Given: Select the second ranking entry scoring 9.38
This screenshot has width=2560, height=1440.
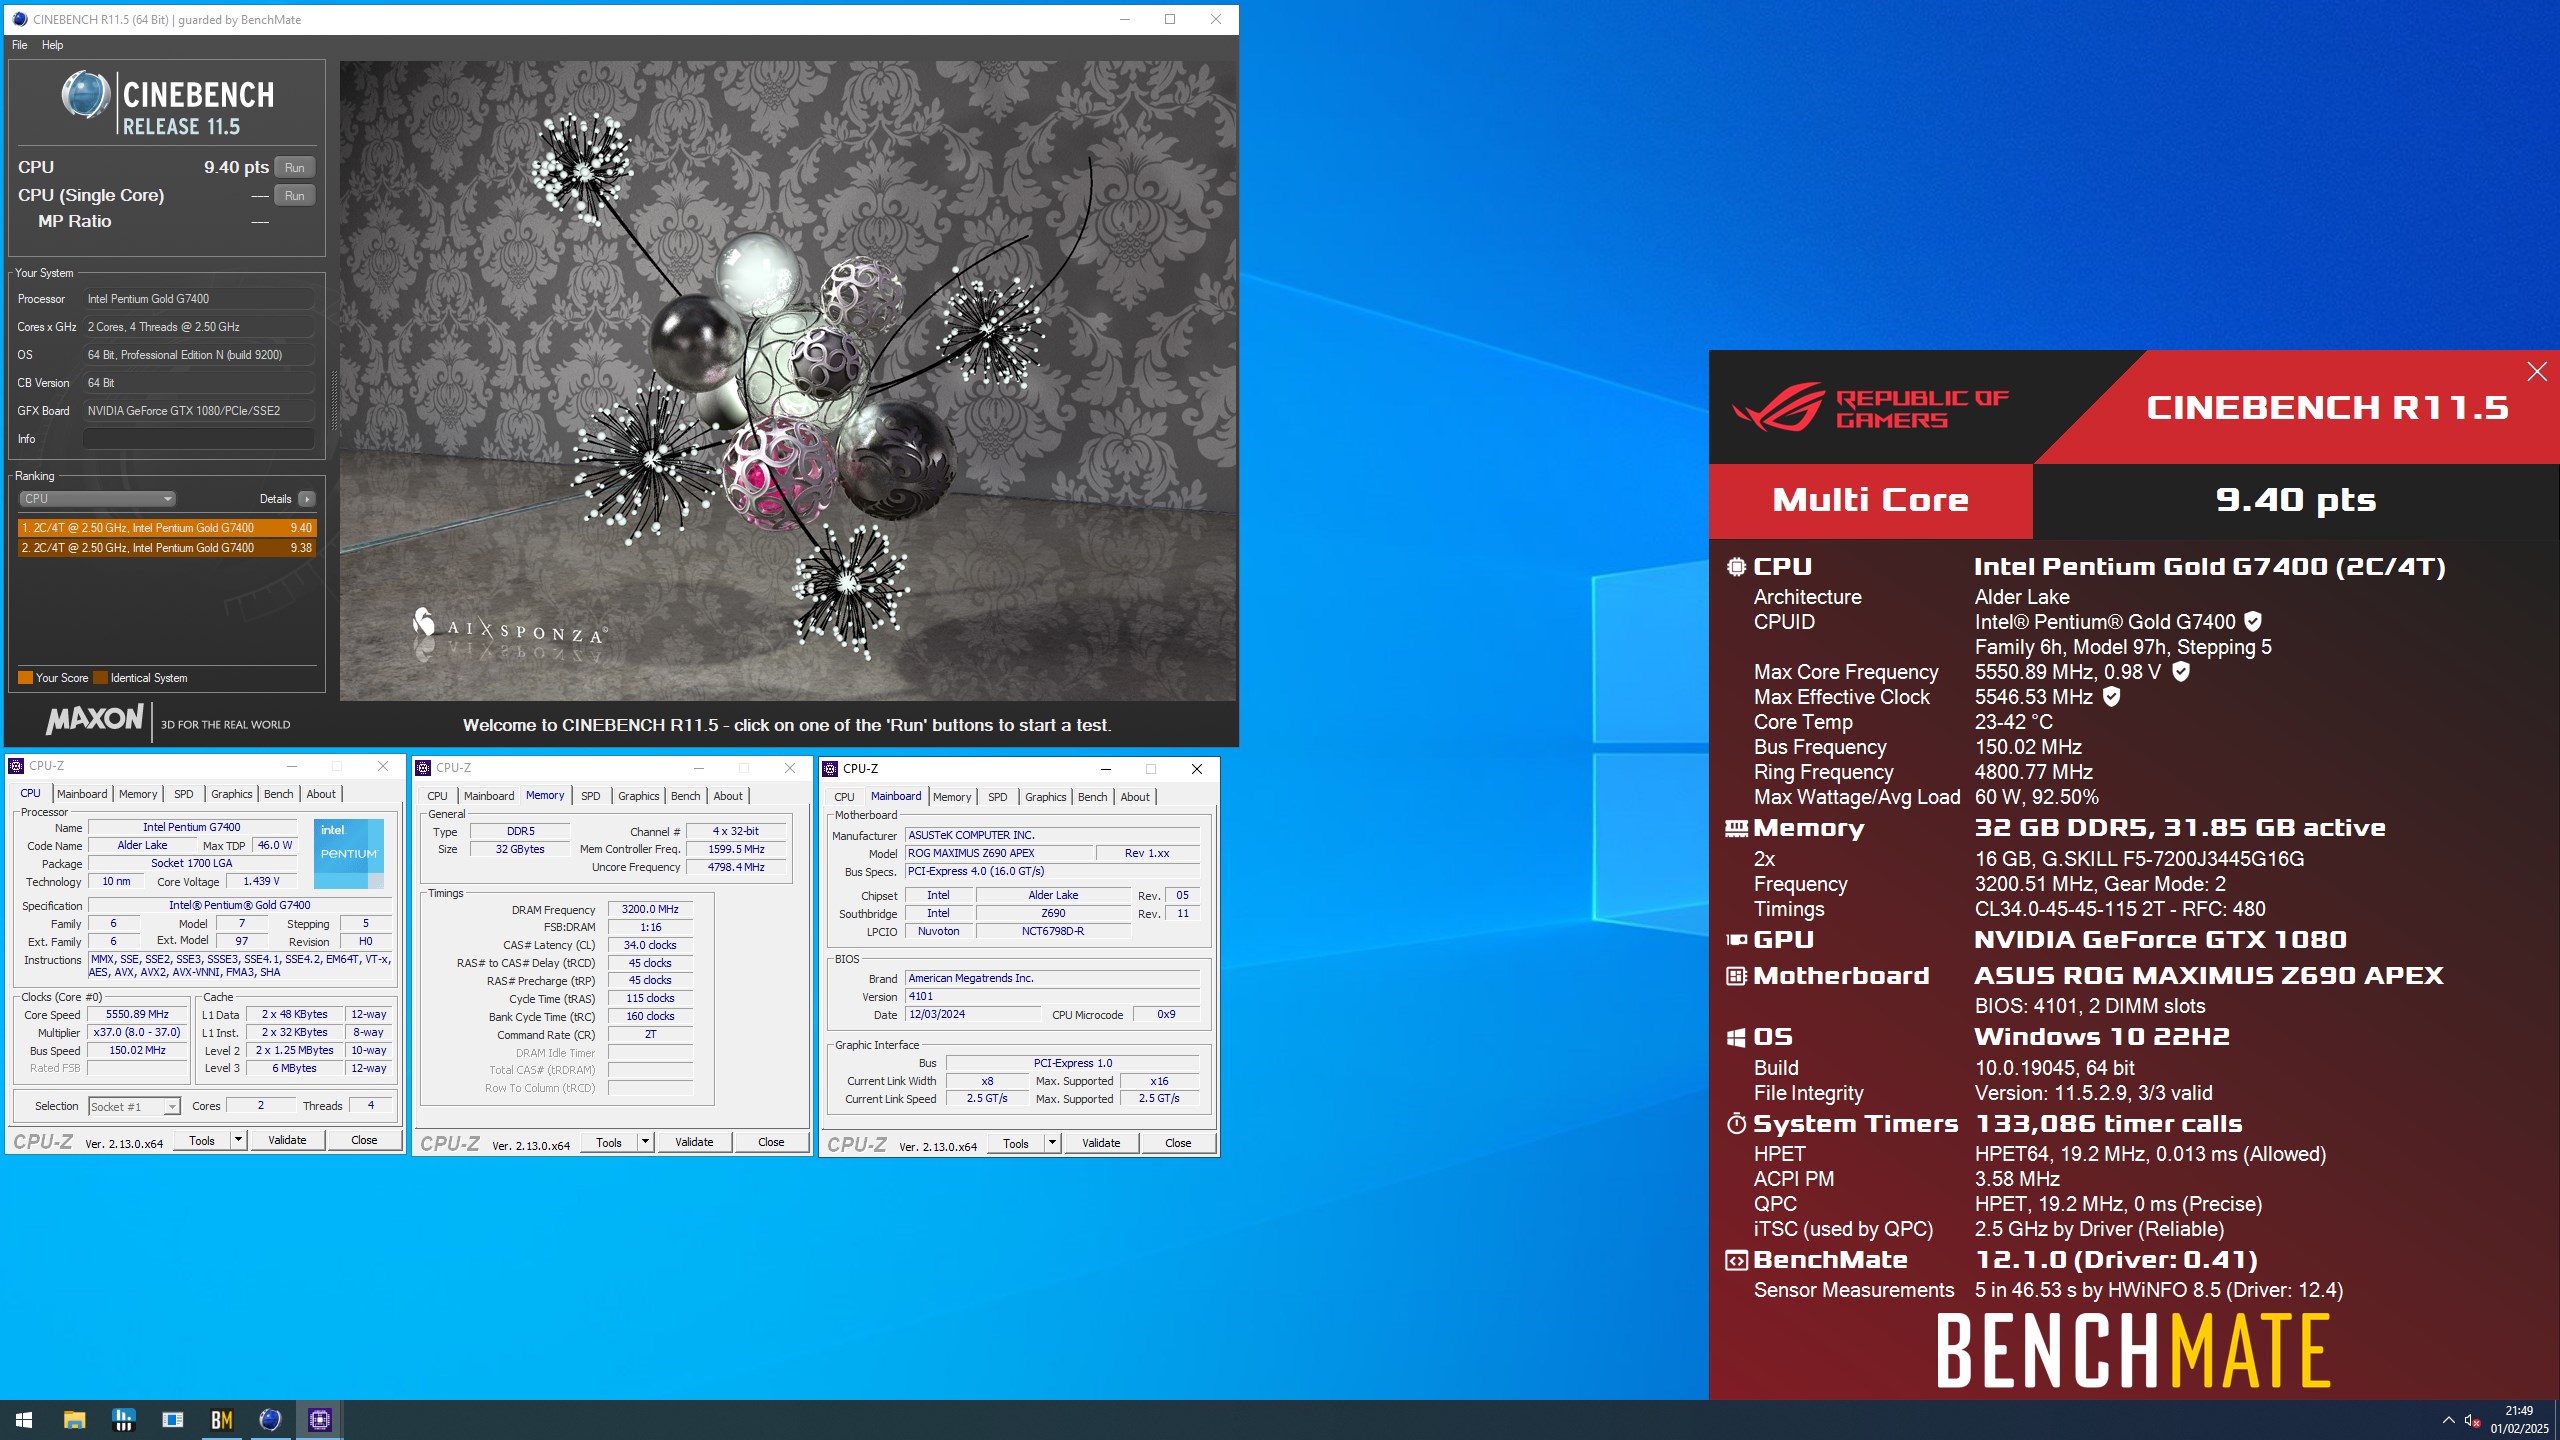Looking at the screenshot, I should point(167,548).
